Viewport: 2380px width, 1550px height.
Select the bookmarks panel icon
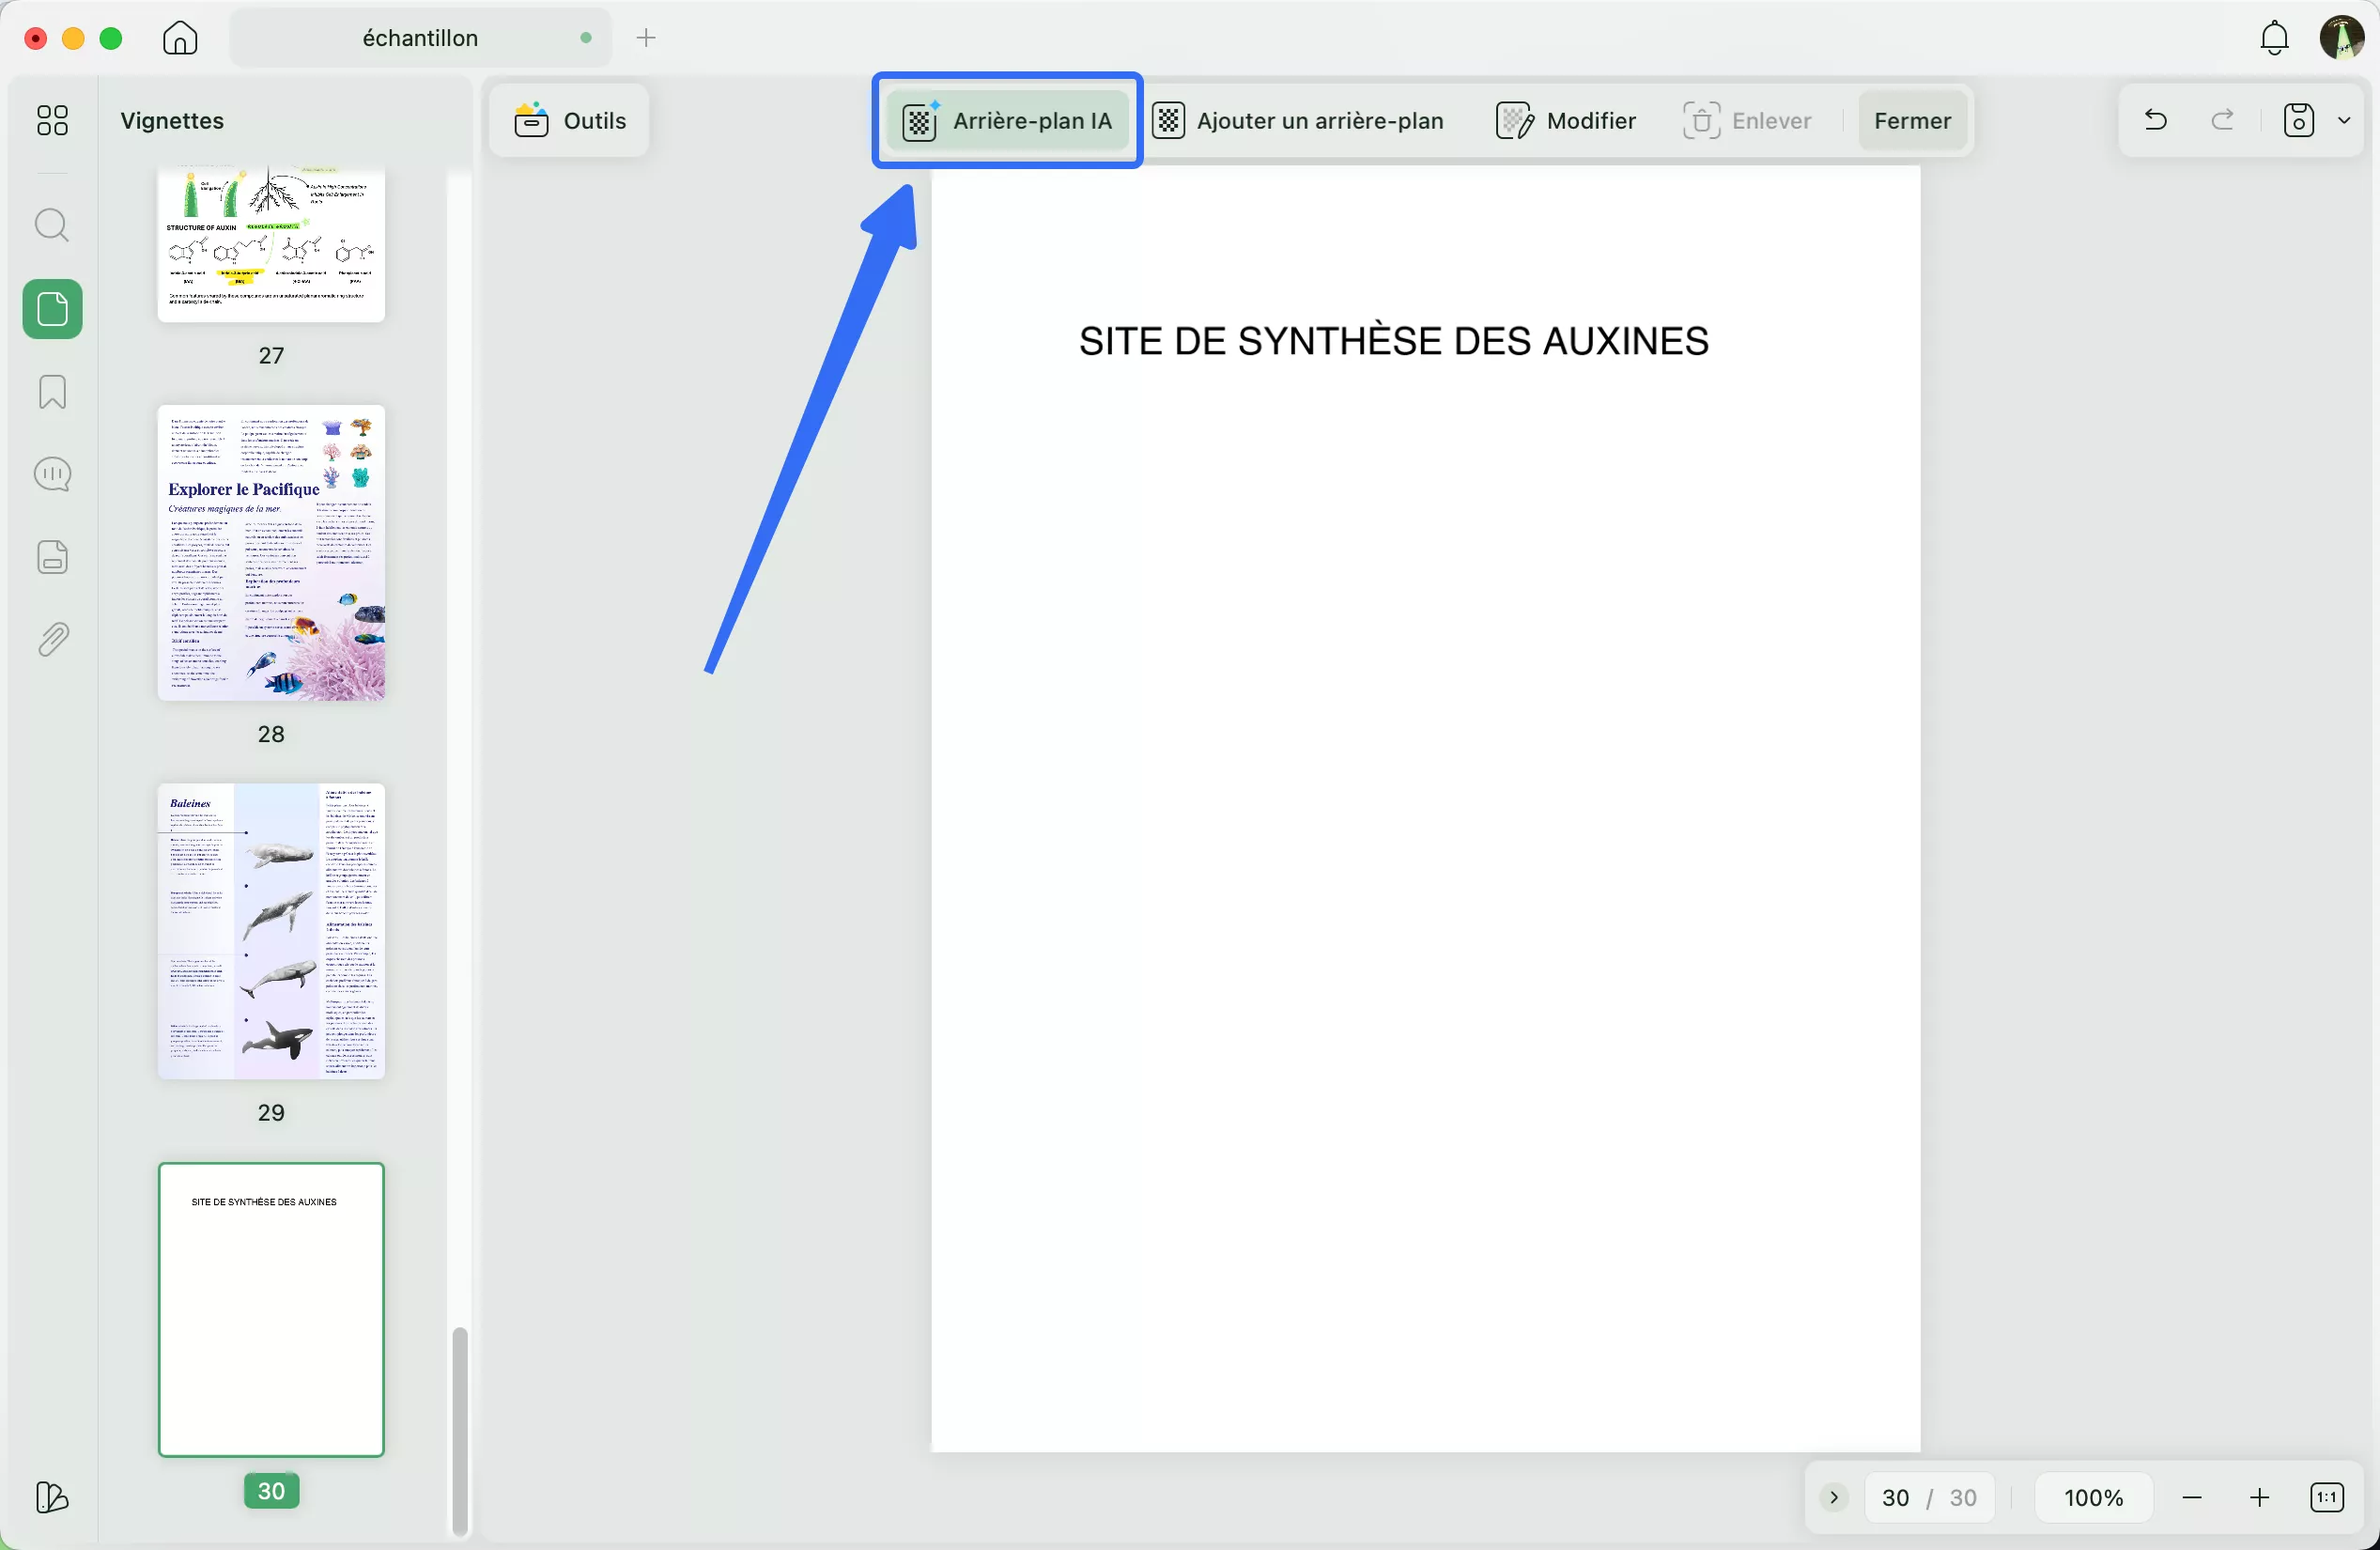(x=52, y=391)
